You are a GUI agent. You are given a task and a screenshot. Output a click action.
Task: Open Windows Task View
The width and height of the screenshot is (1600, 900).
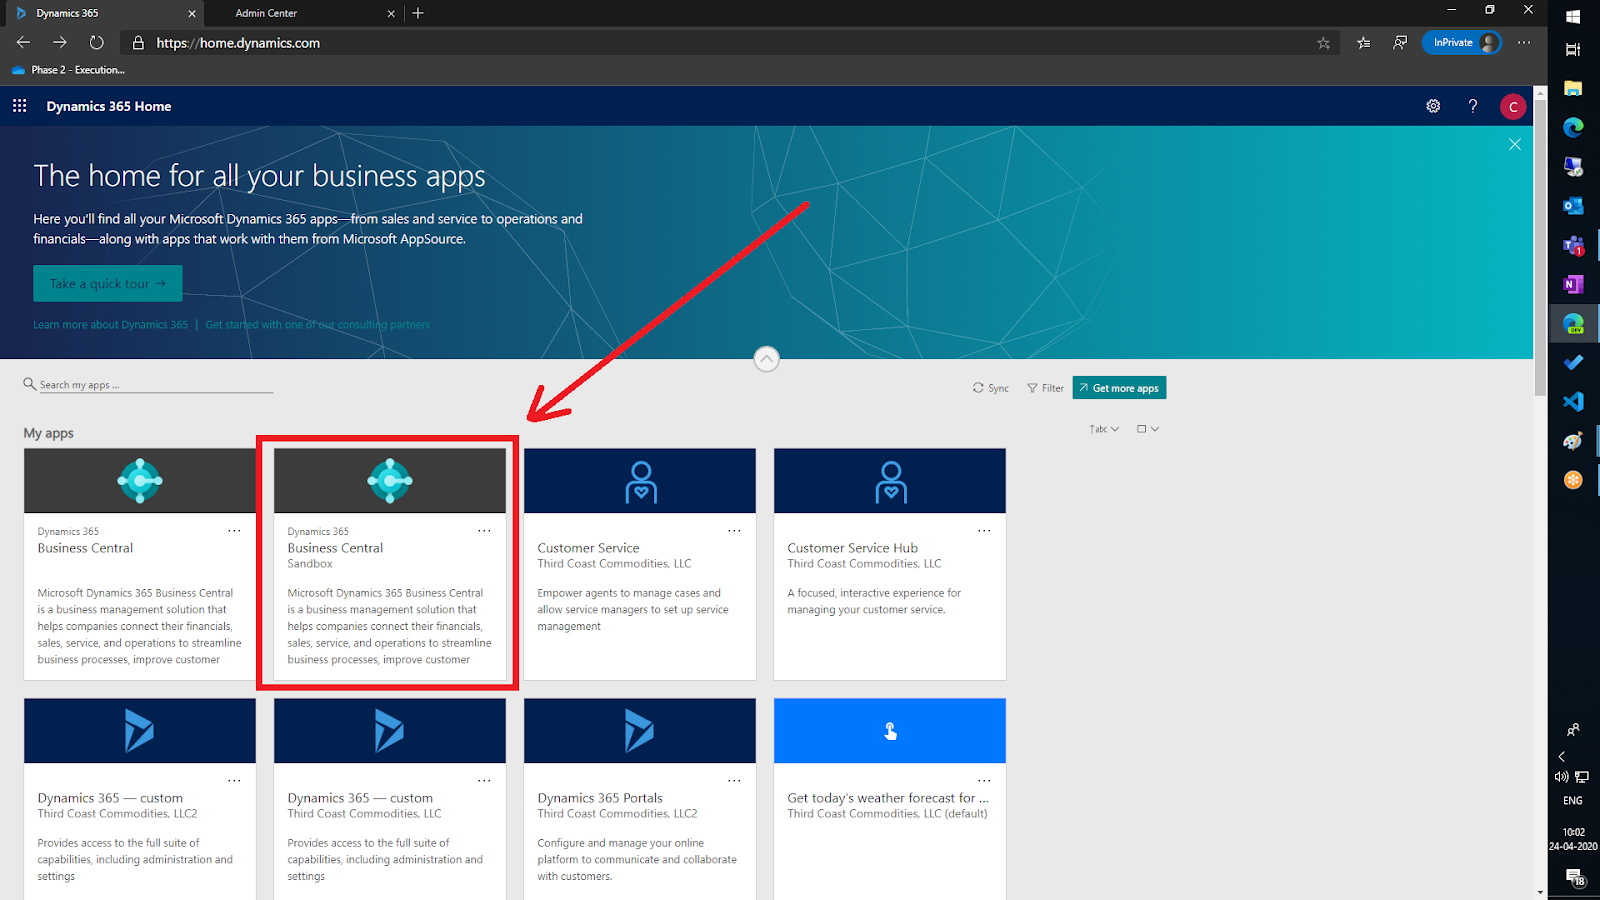click(1573, 49)
